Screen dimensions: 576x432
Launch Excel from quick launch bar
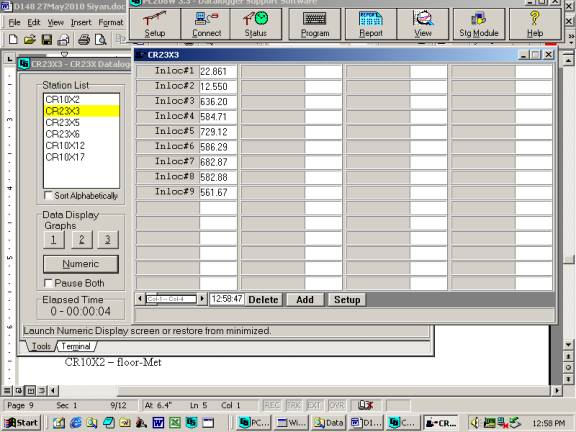[175, 423]
